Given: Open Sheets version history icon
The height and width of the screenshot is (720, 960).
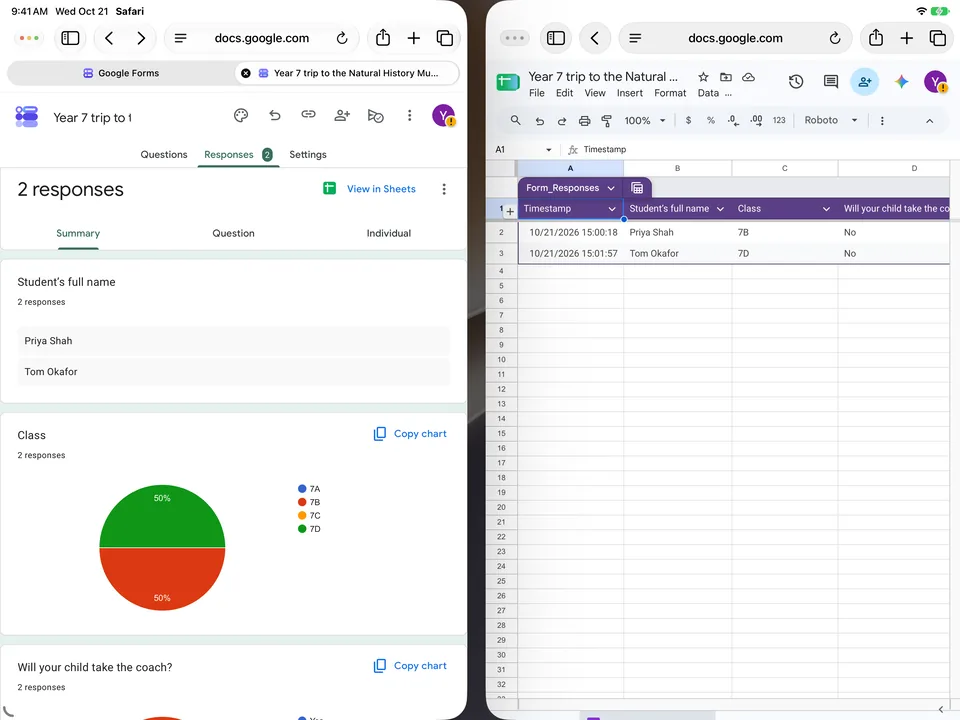Looking at the screenshot, I should click(x=796, y=81).
